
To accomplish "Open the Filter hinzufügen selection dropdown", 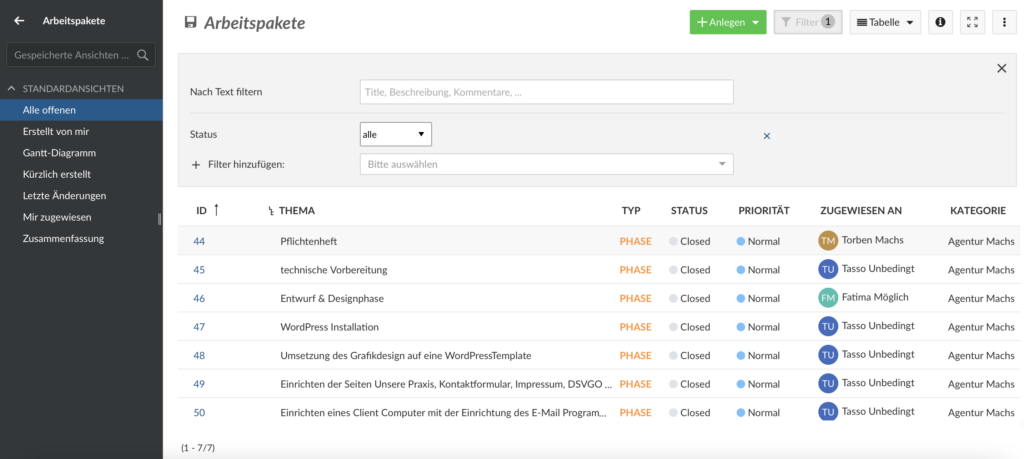I will click(x=547, y=165).
